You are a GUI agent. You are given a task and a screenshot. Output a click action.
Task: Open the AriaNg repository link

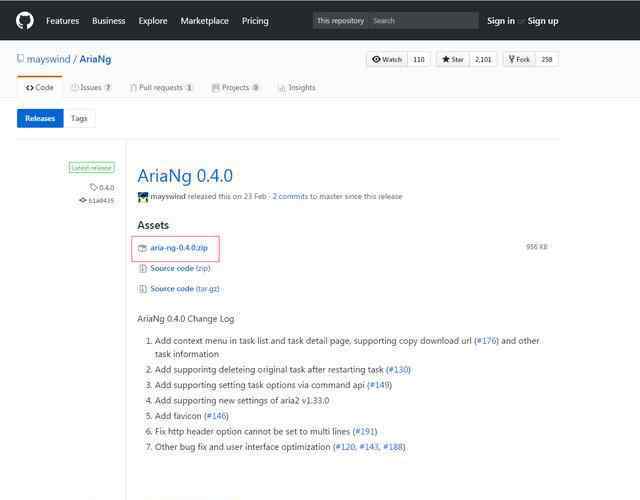(95, 59)
